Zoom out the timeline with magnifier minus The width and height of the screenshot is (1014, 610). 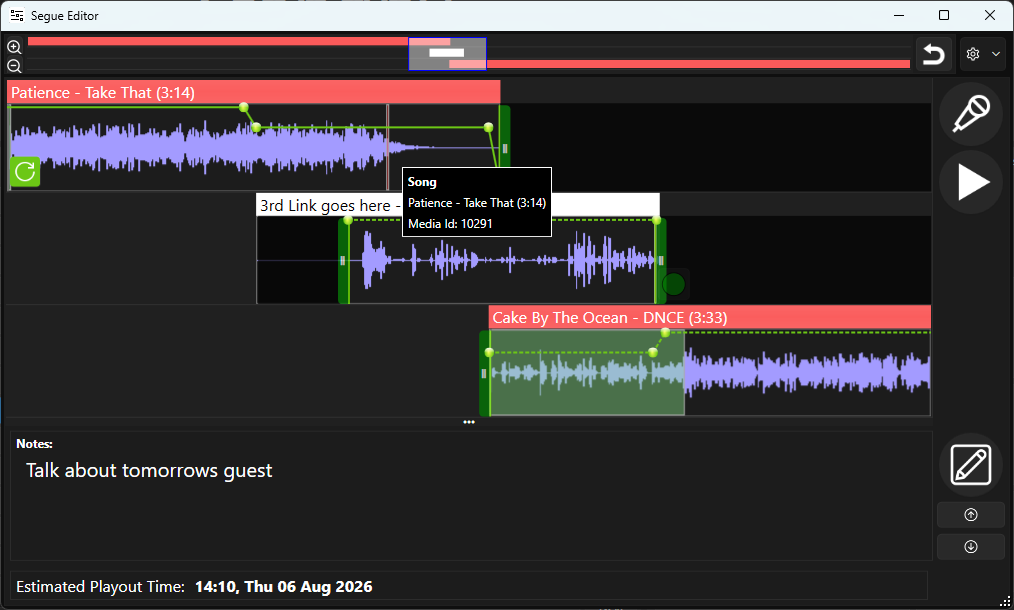coord(14,65)
